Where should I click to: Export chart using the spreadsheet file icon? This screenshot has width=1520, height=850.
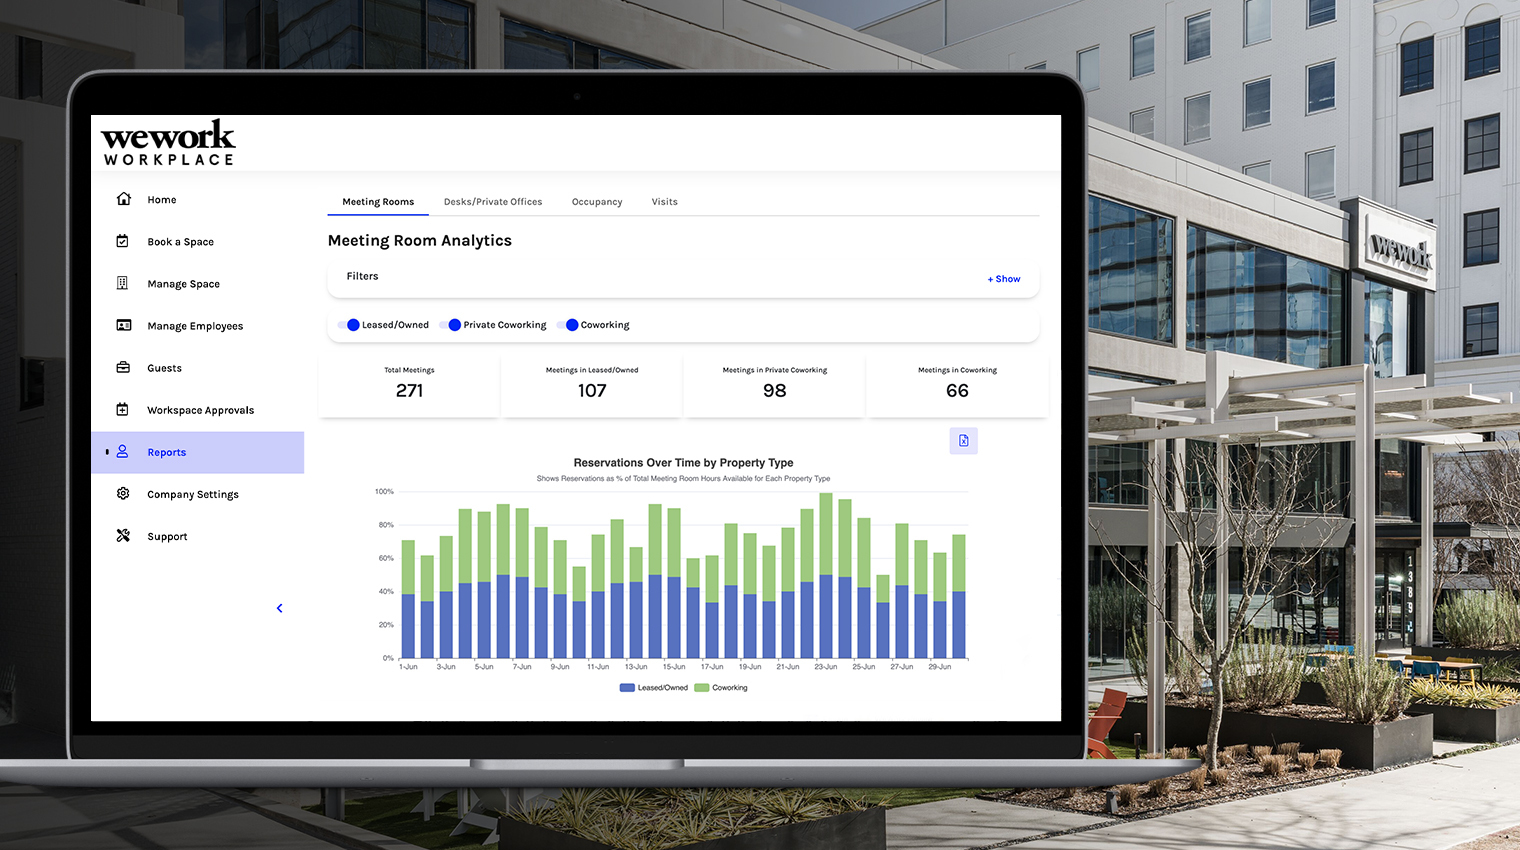click(x=963, y=441)
